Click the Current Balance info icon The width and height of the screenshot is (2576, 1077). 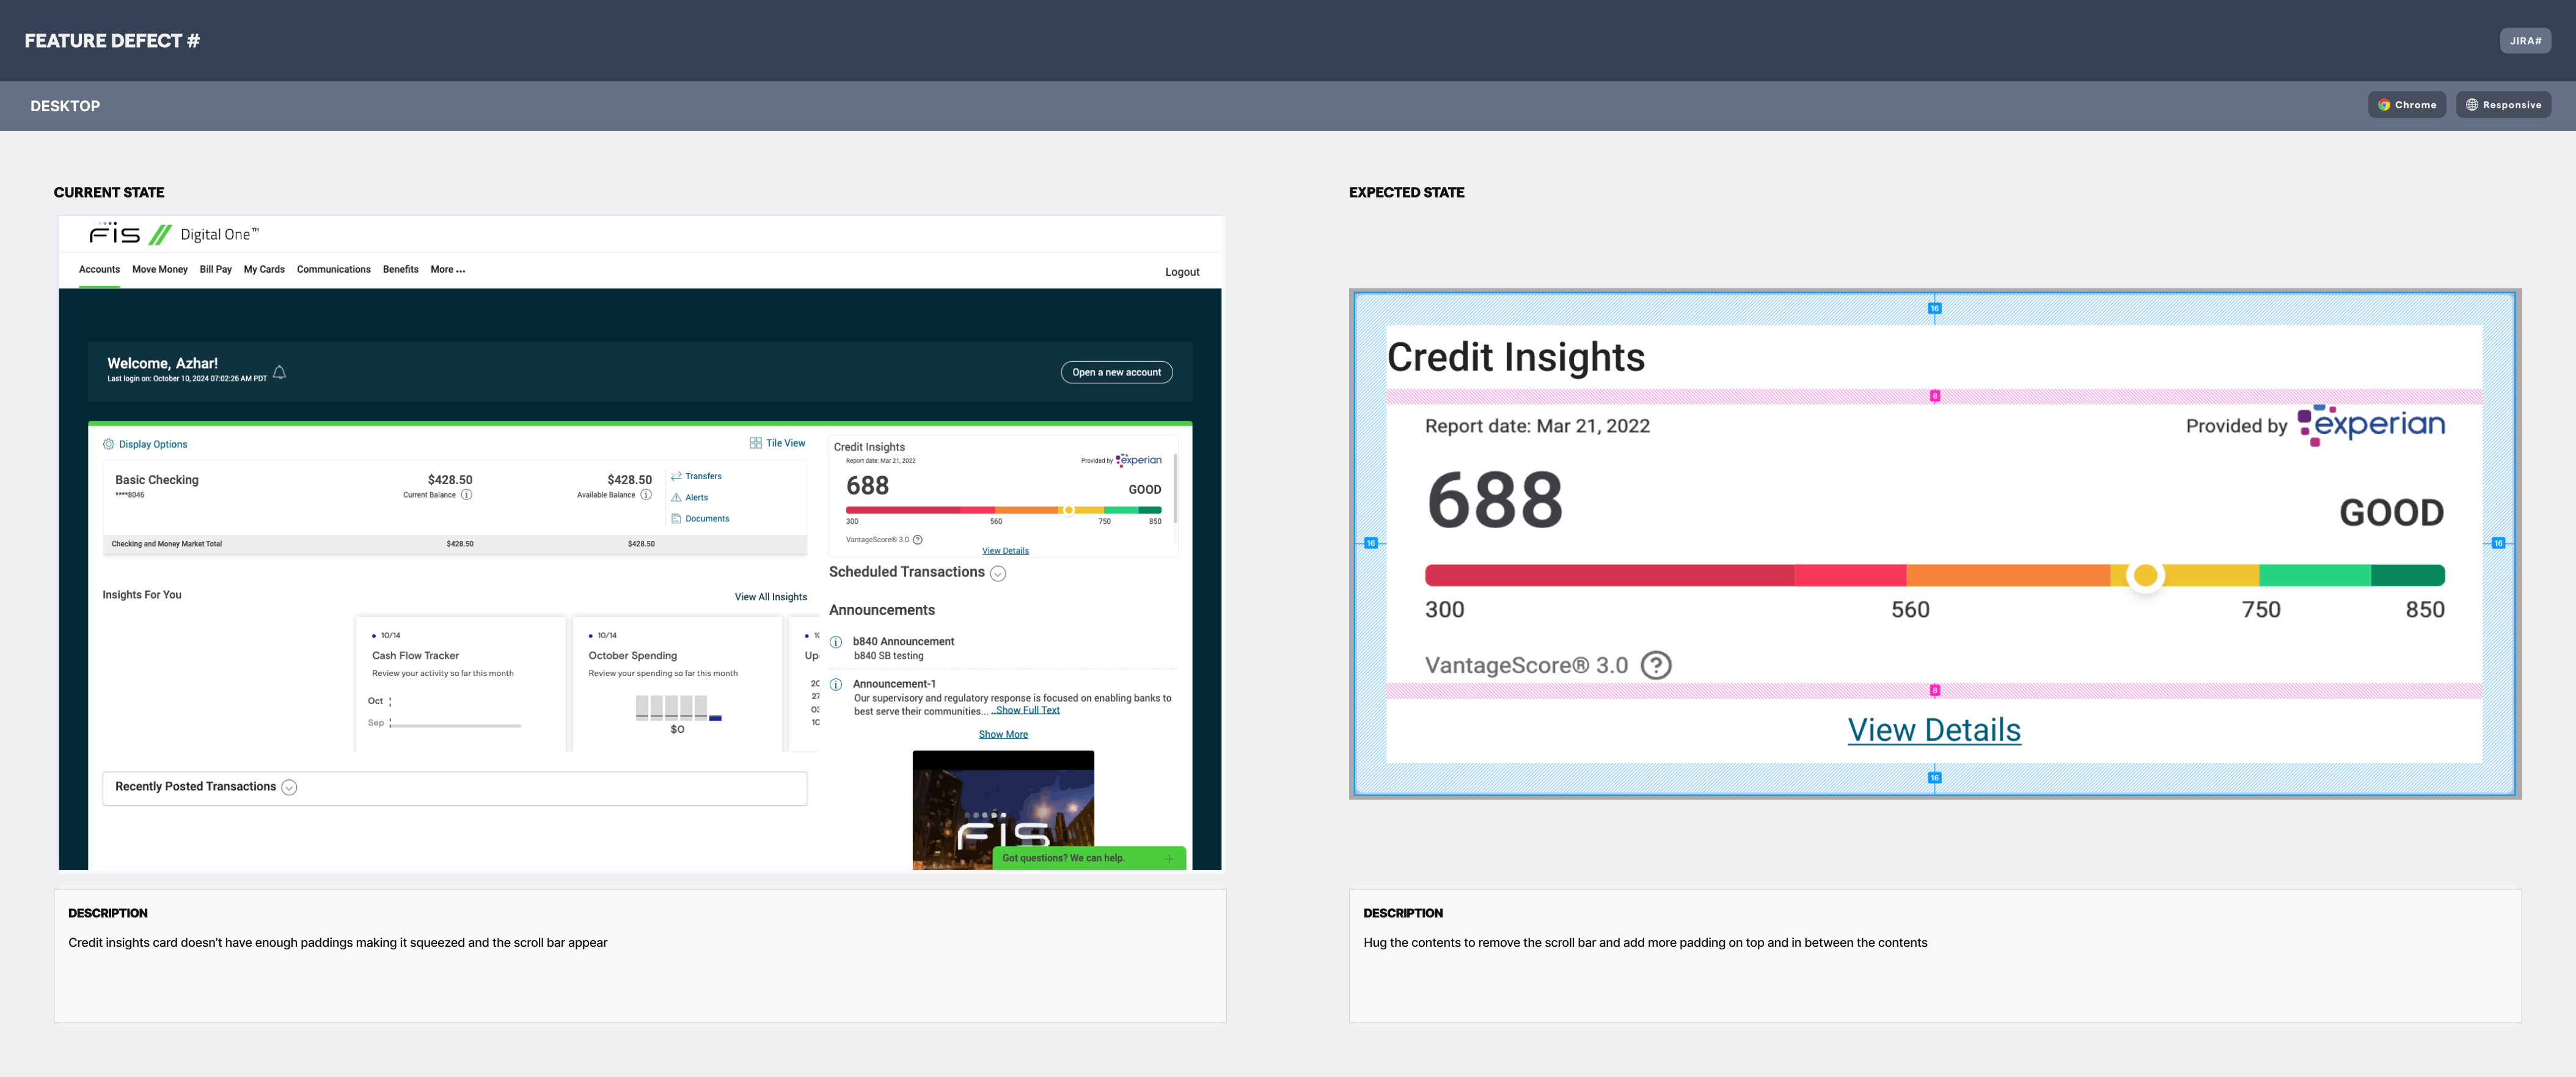pos(466,495)
